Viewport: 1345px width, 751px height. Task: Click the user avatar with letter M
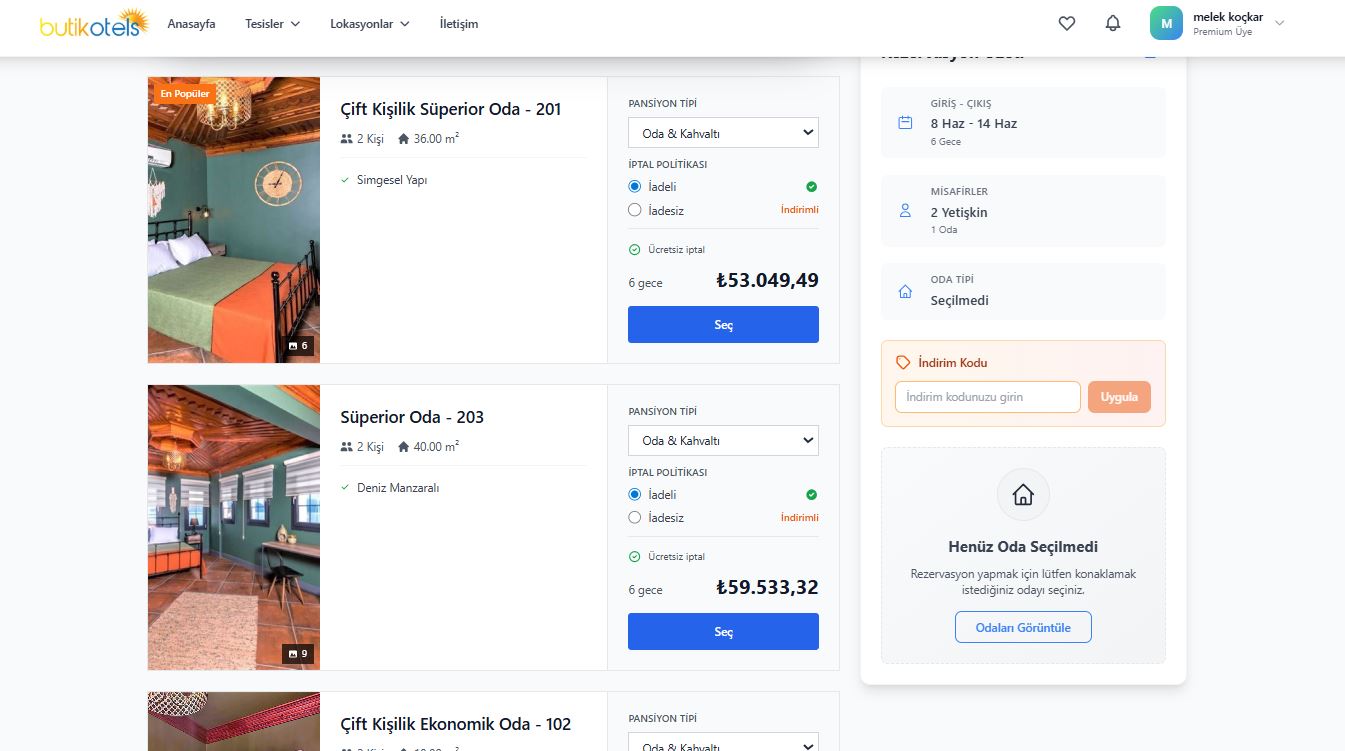pyautogui.click(x=1166, y=23)
